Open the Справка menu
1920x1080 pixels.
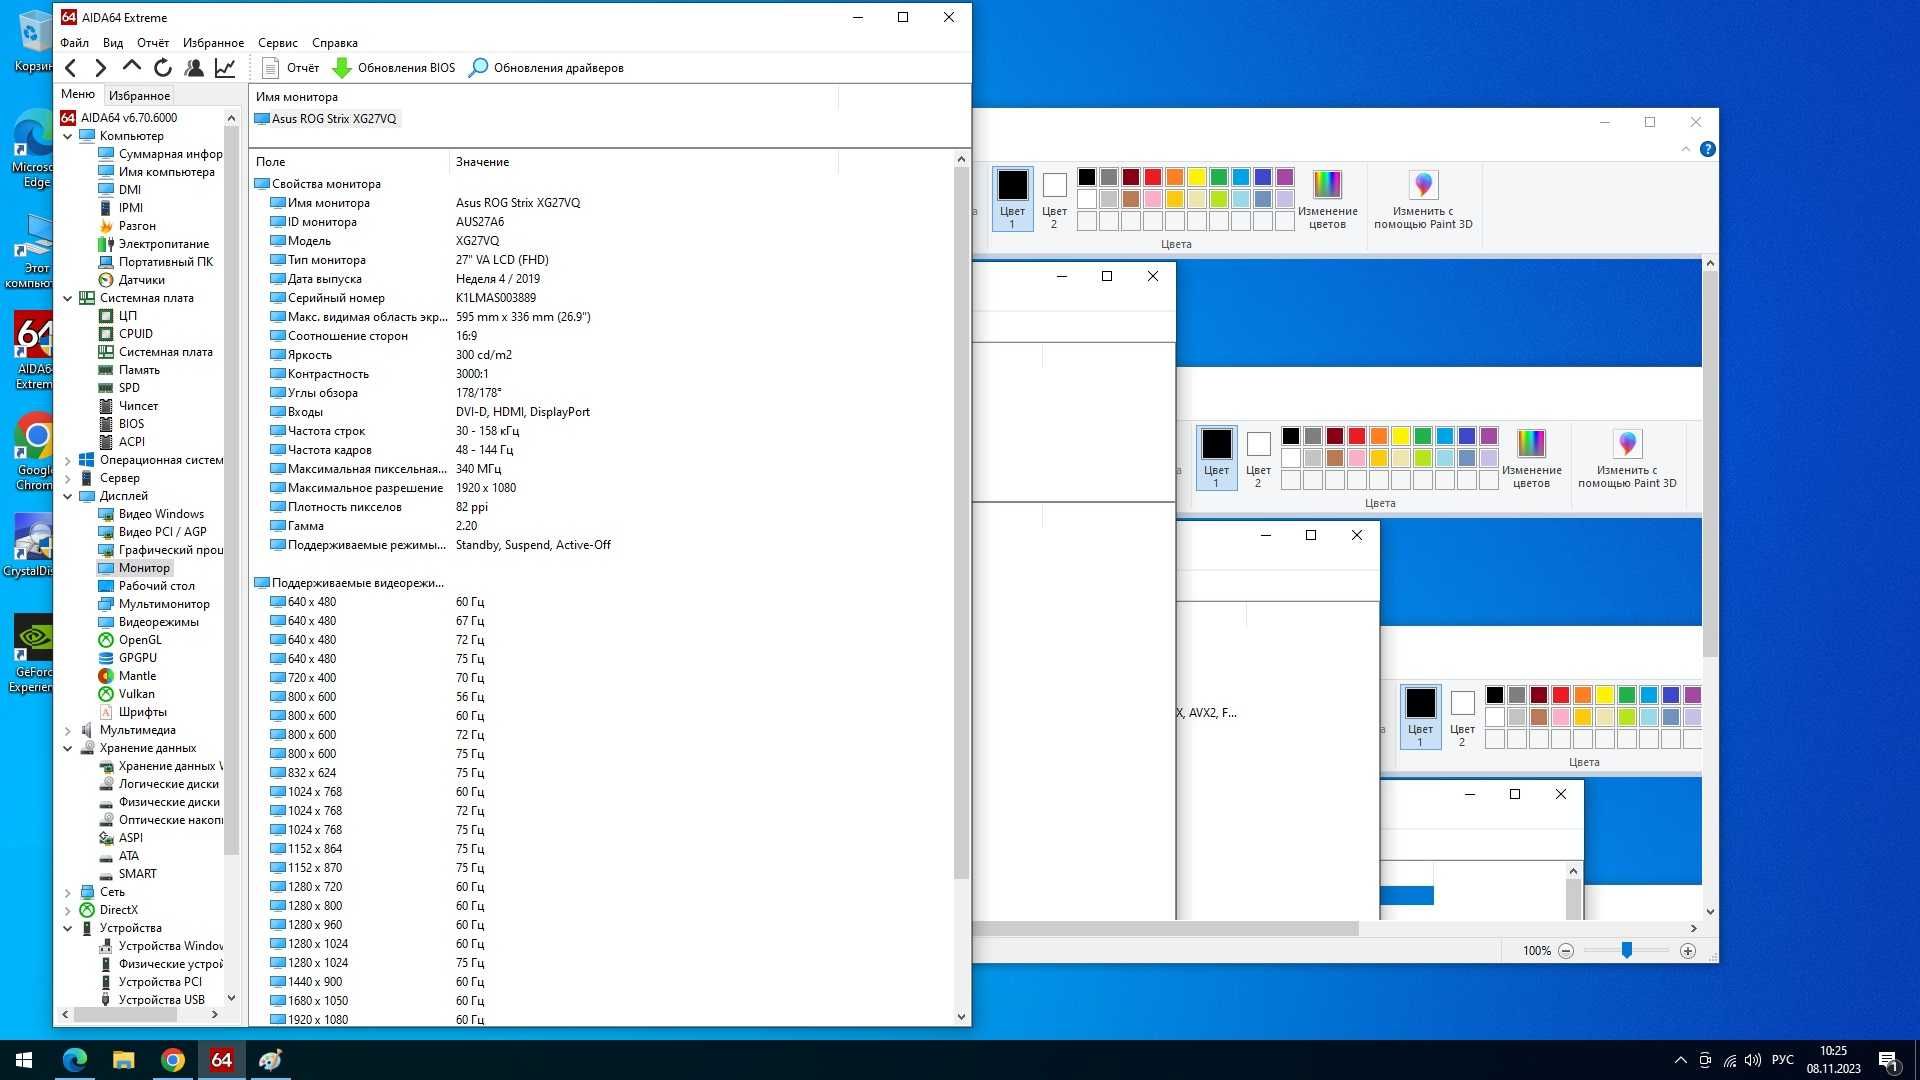[x=334, y=43]
